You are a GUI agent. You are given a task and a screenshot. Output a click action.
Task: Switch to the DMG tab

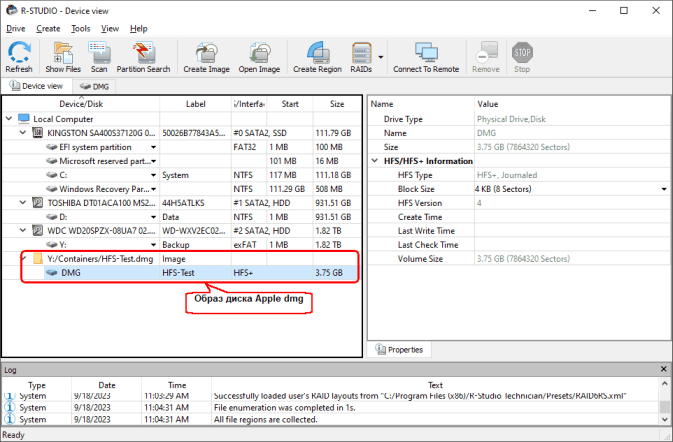pos(94,86)
